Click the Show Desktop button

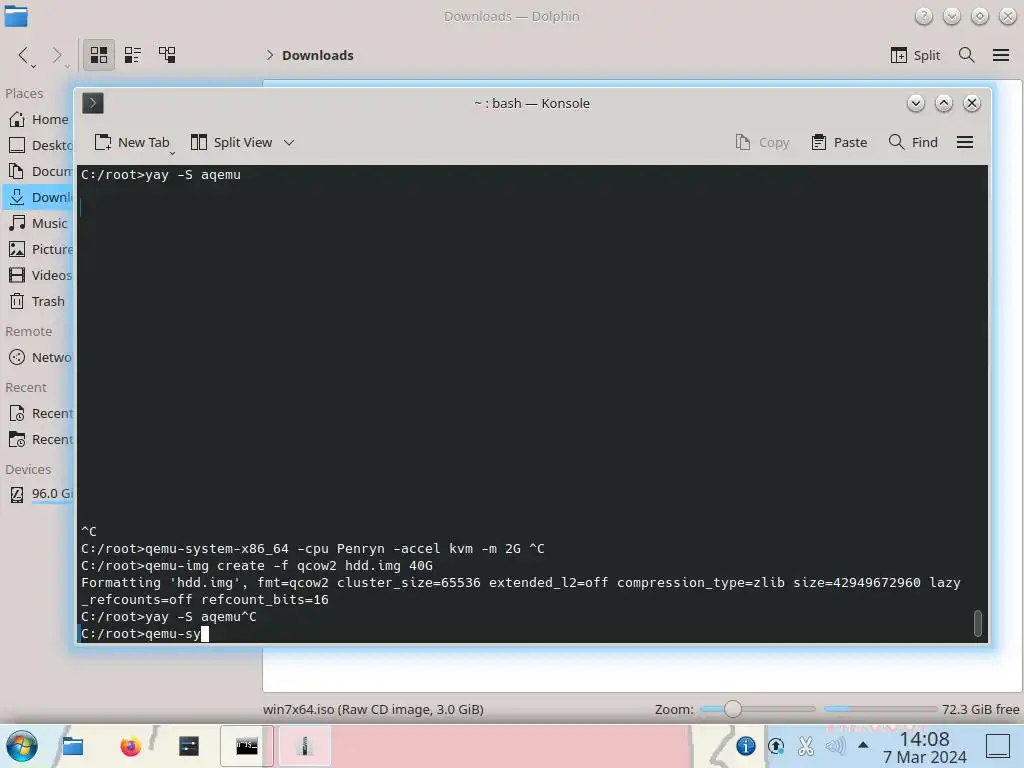[997, 746]
